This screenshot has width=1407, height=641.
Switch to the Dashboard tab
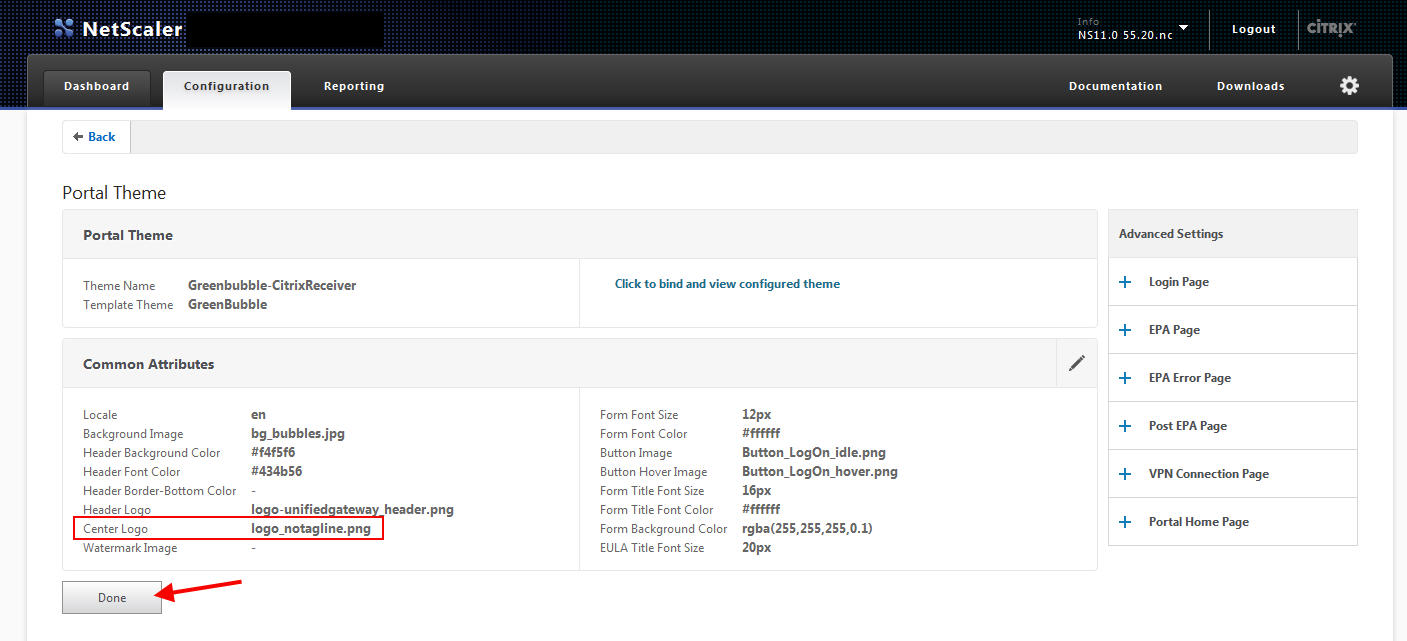click(97, 87)
